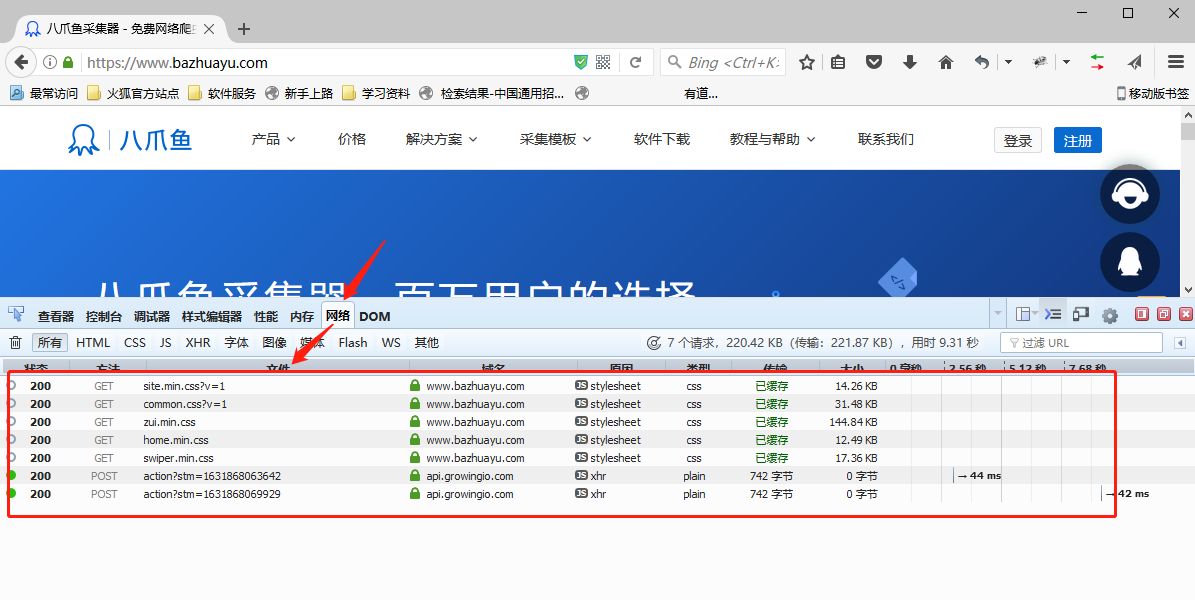Click the performance analysis icon beside request summary
The image size is (1195, 600).
(x=653, y=343)
